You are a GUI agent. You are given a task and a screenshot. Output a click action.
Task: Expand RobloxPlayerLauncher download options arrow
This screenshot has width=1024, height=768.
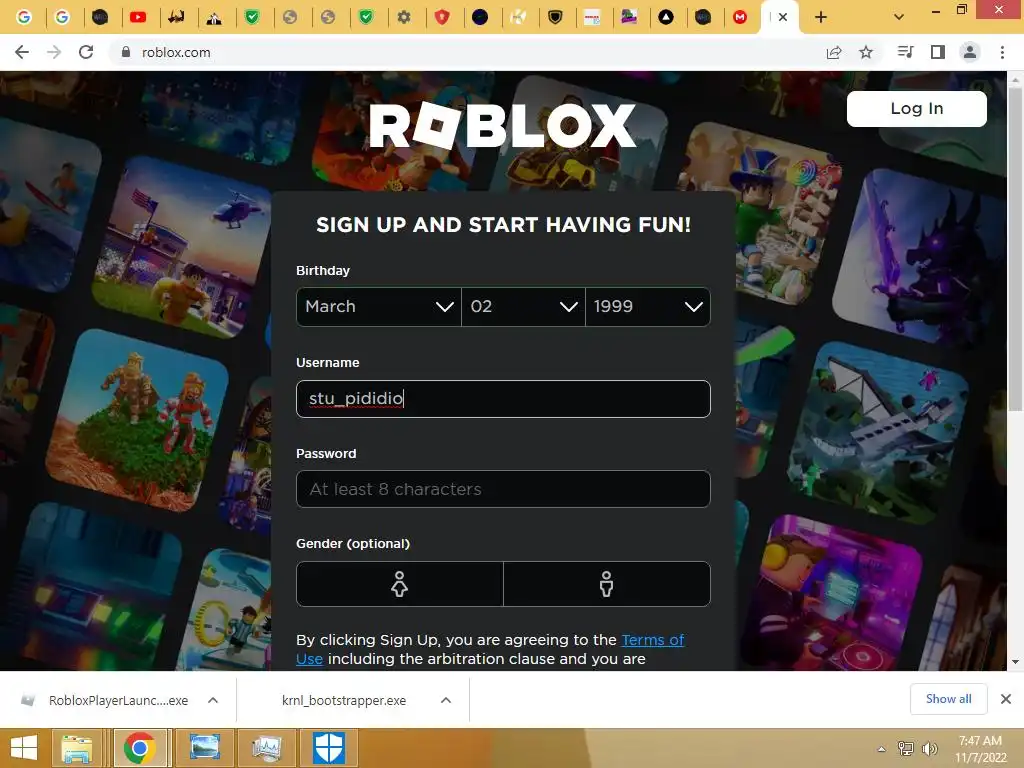pyautogui.click(x=213, y=700)
